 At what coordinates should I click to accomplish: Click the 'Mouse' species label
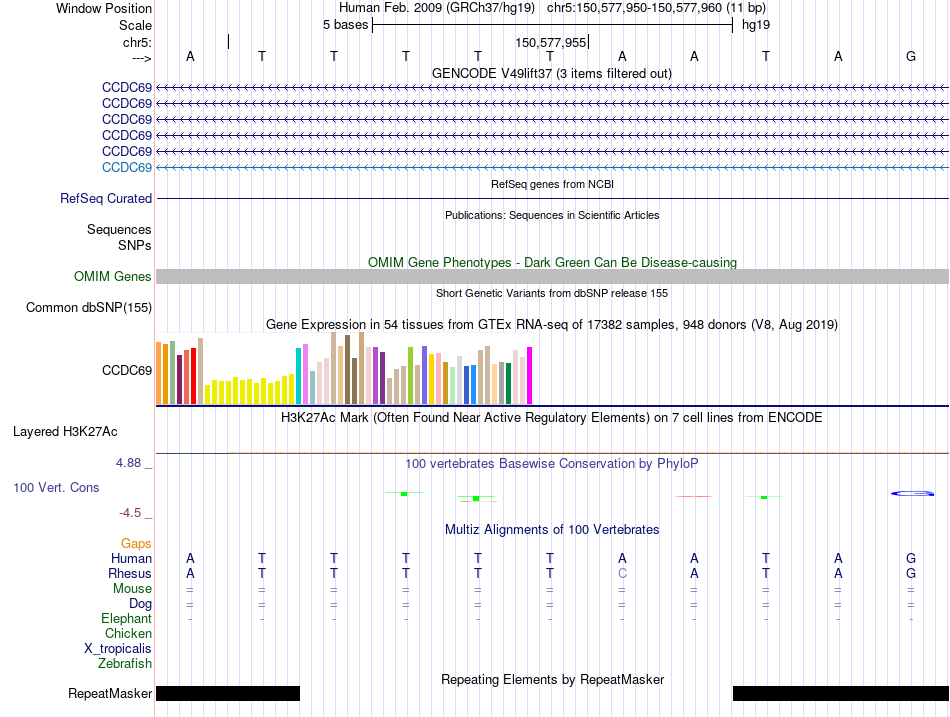coord(132,589)
